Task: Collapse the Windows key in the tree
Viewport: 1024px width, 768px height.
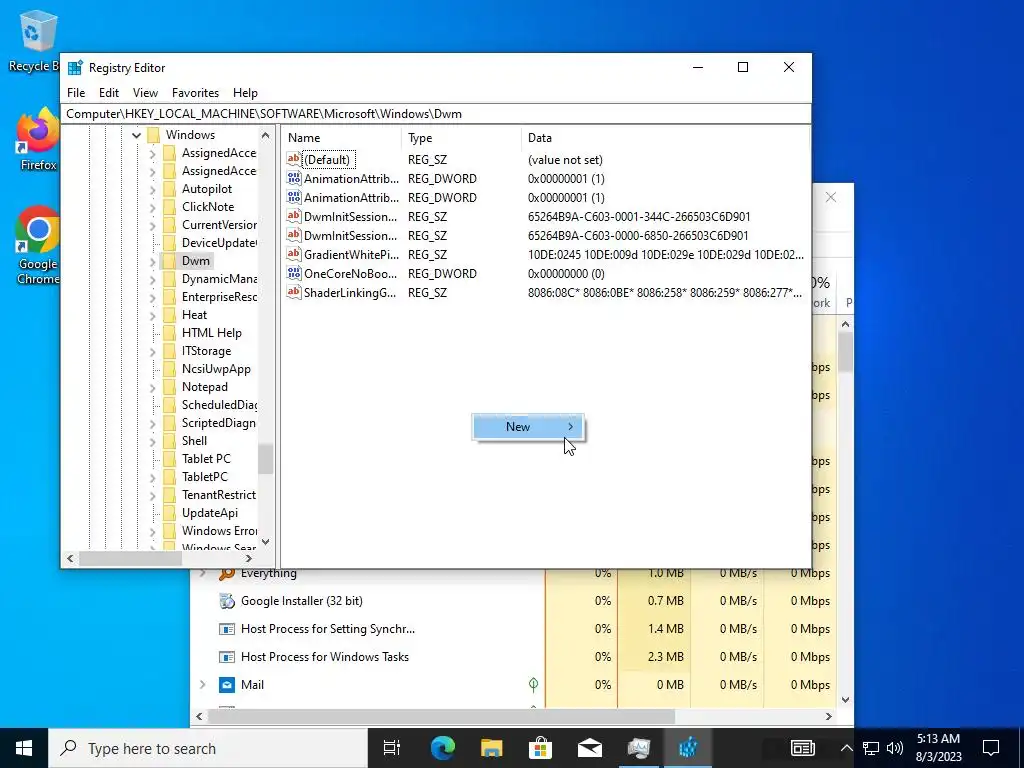Action: pos(136,135)
